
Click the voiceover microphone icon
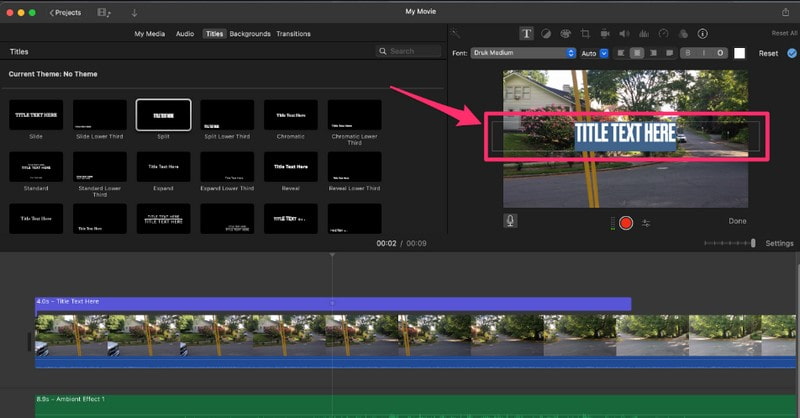click(x=510, y=222)
